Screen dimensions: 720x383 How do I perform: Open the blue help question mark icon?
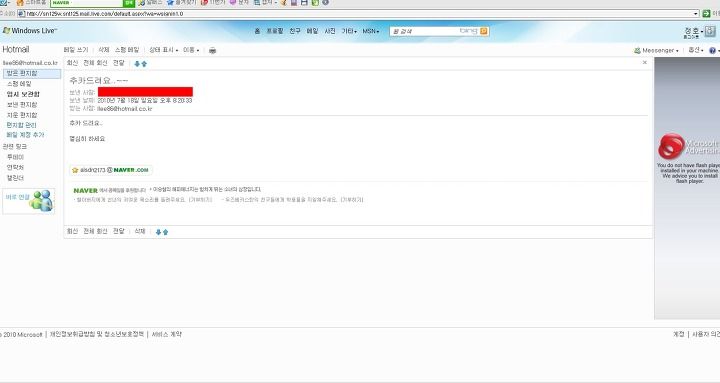point(712,51)
